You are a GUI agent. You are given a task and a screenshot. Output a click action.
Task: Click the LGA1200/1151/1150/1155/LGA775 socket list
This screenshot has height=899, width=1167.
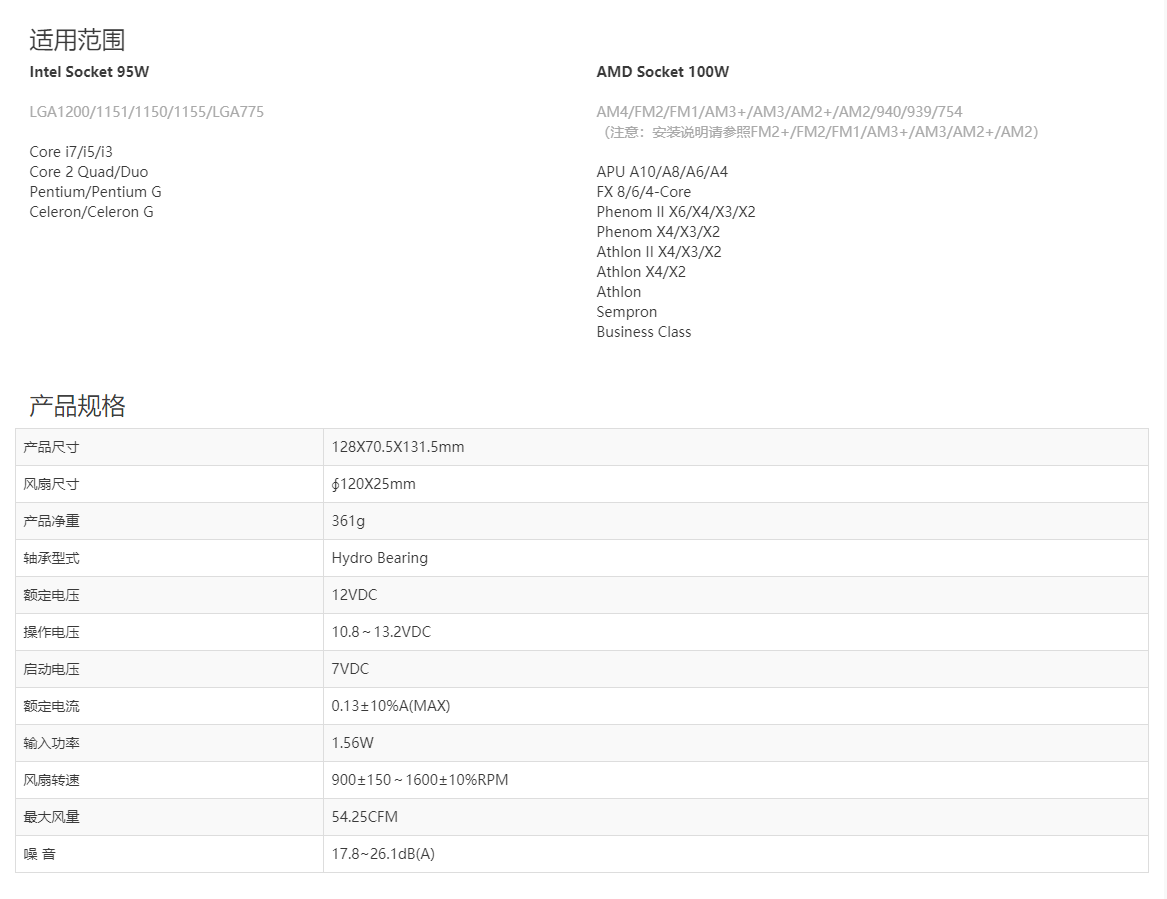pyautogui.click(x=147, y=112)
